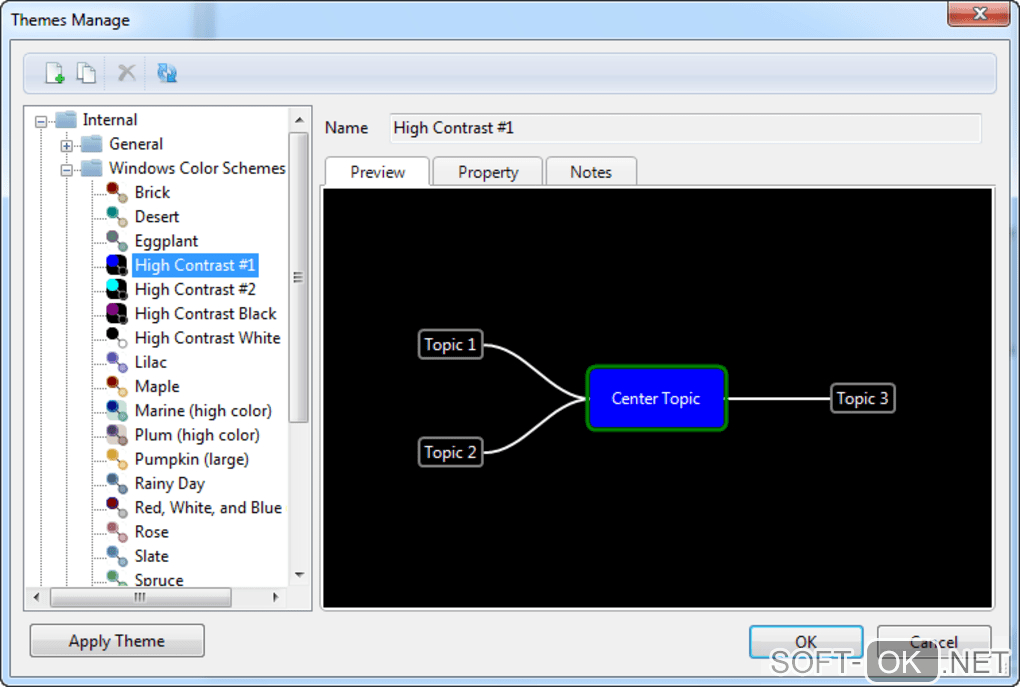Click the High Contrast #2 theme icon
This screenshot has width=1020, height=687.
(x=117, y=289)
